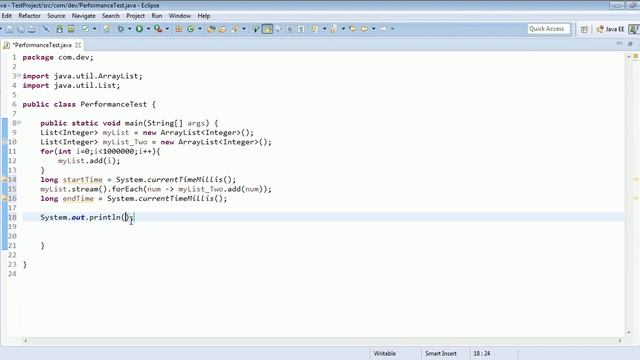The image size is (640, 360).
Task: Click the Open Task toolbar icon
Action: pos(222,29)
